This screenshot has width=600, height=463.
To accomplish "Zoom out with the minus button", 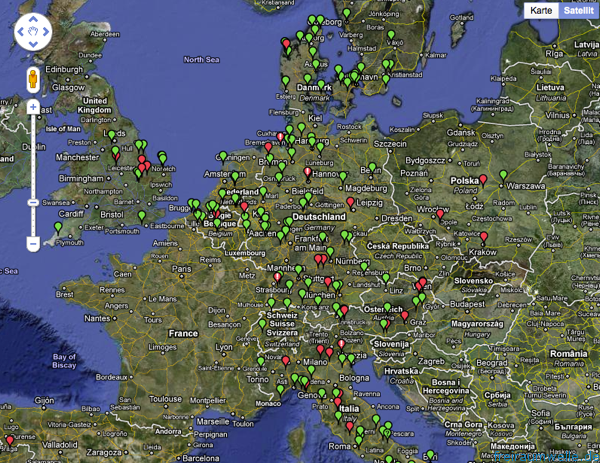I will 33,243.
